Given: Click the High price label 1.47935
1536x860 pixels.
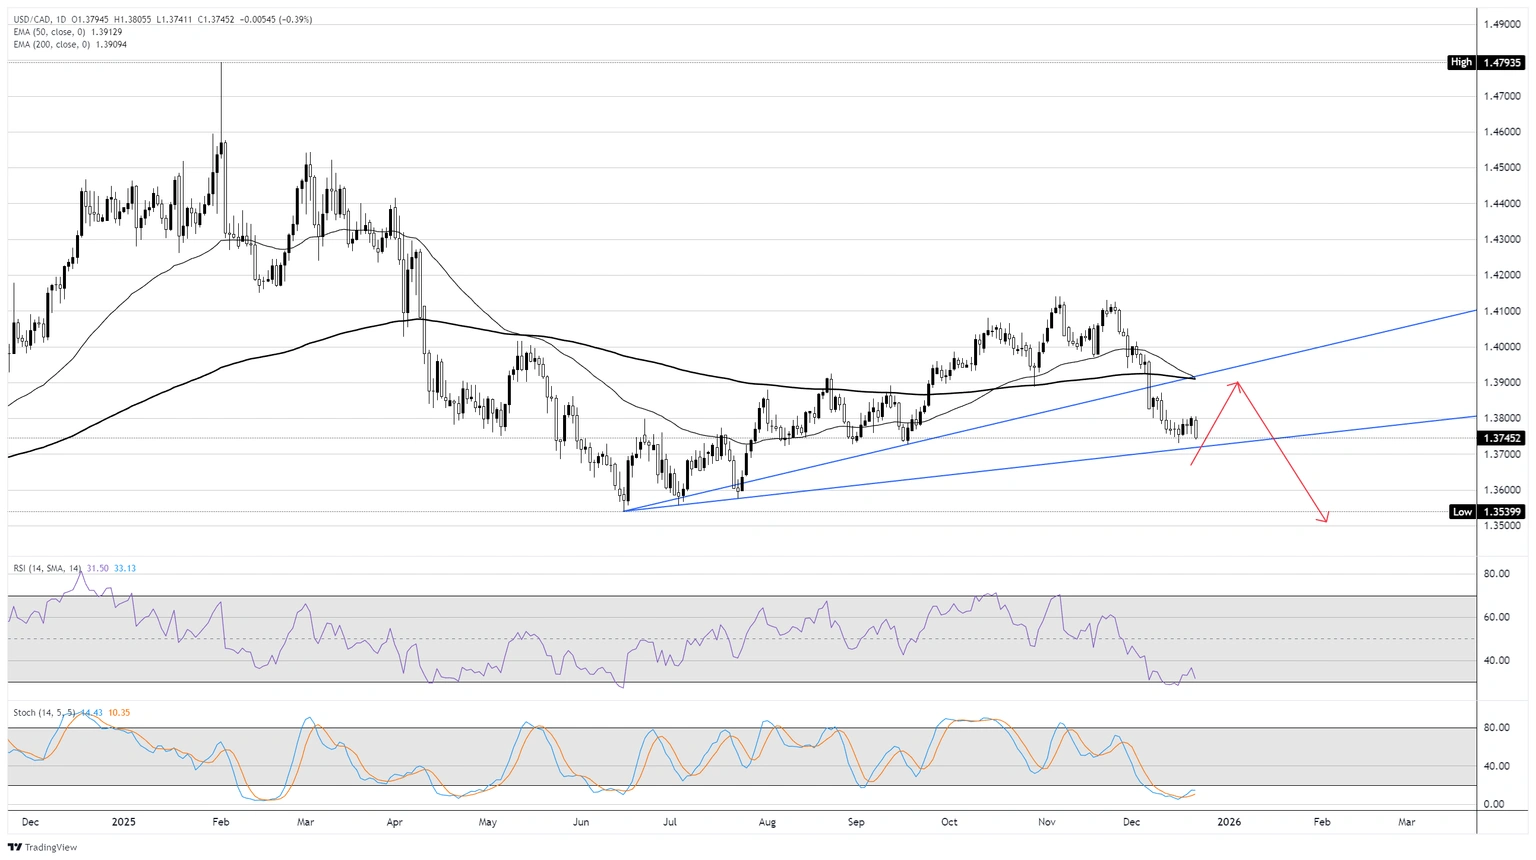Looking at the screenshot, I should (x=1487, y=62).
